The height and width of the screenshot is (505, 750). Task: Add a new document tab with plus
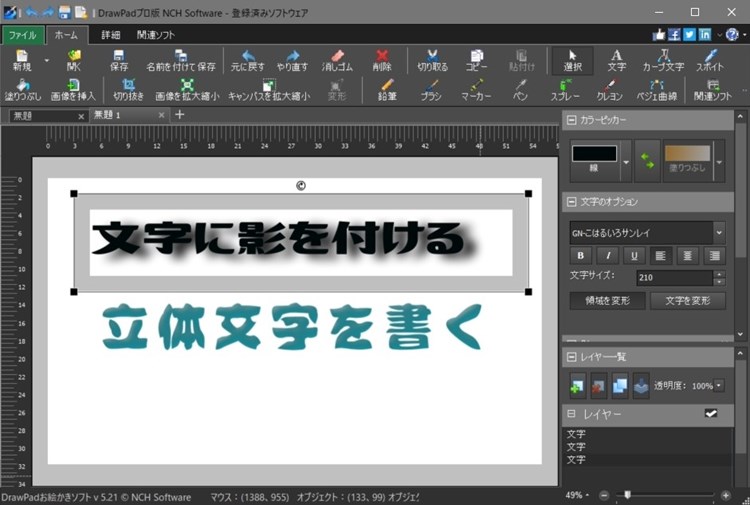coord(180,114)
